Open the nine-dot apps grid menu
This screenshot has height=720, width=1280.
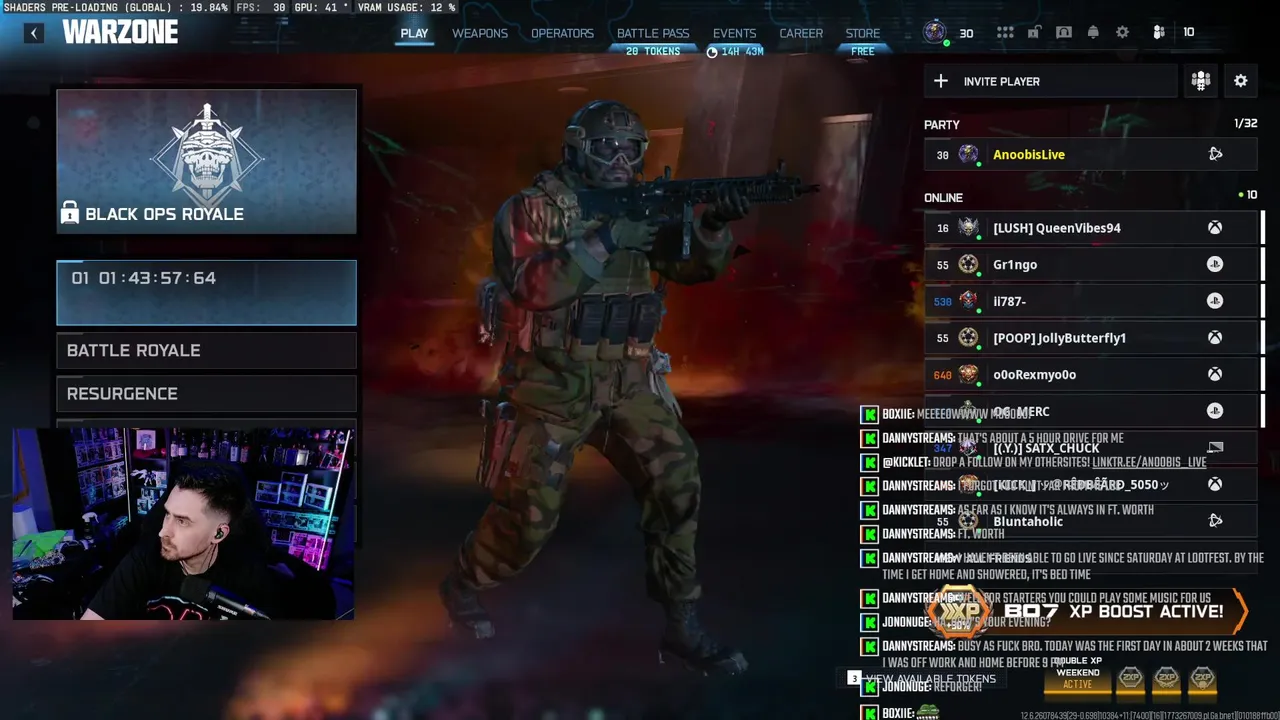coord(1005,33)
